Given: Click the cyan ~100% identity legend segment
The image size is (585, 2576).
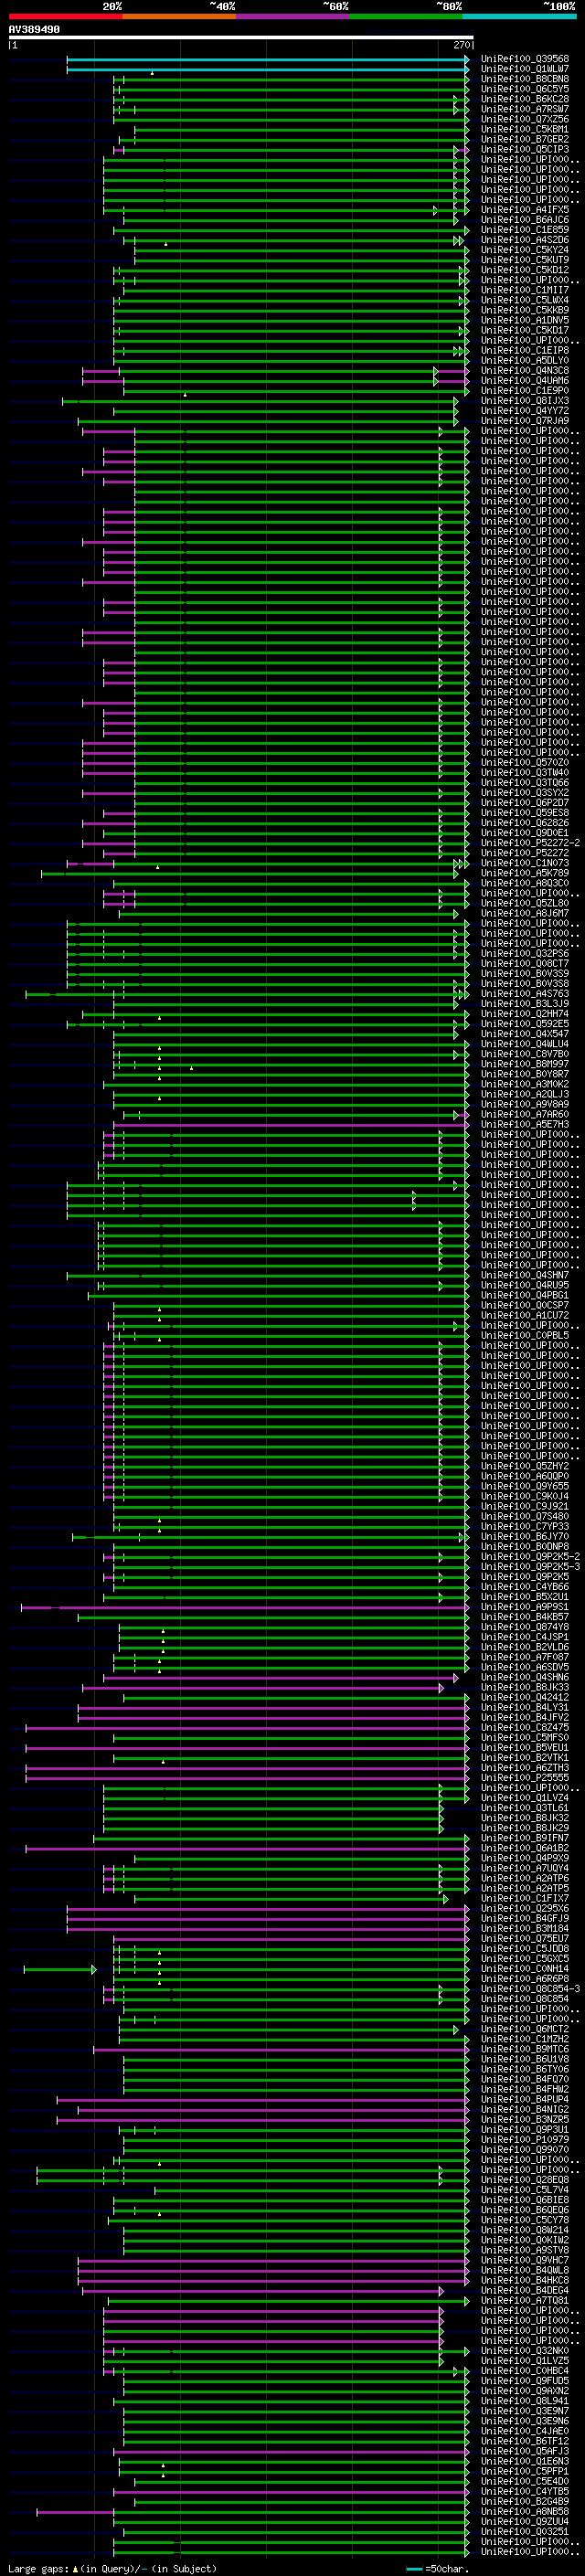Looking at the screenshot, I should [x=519, y=16].
